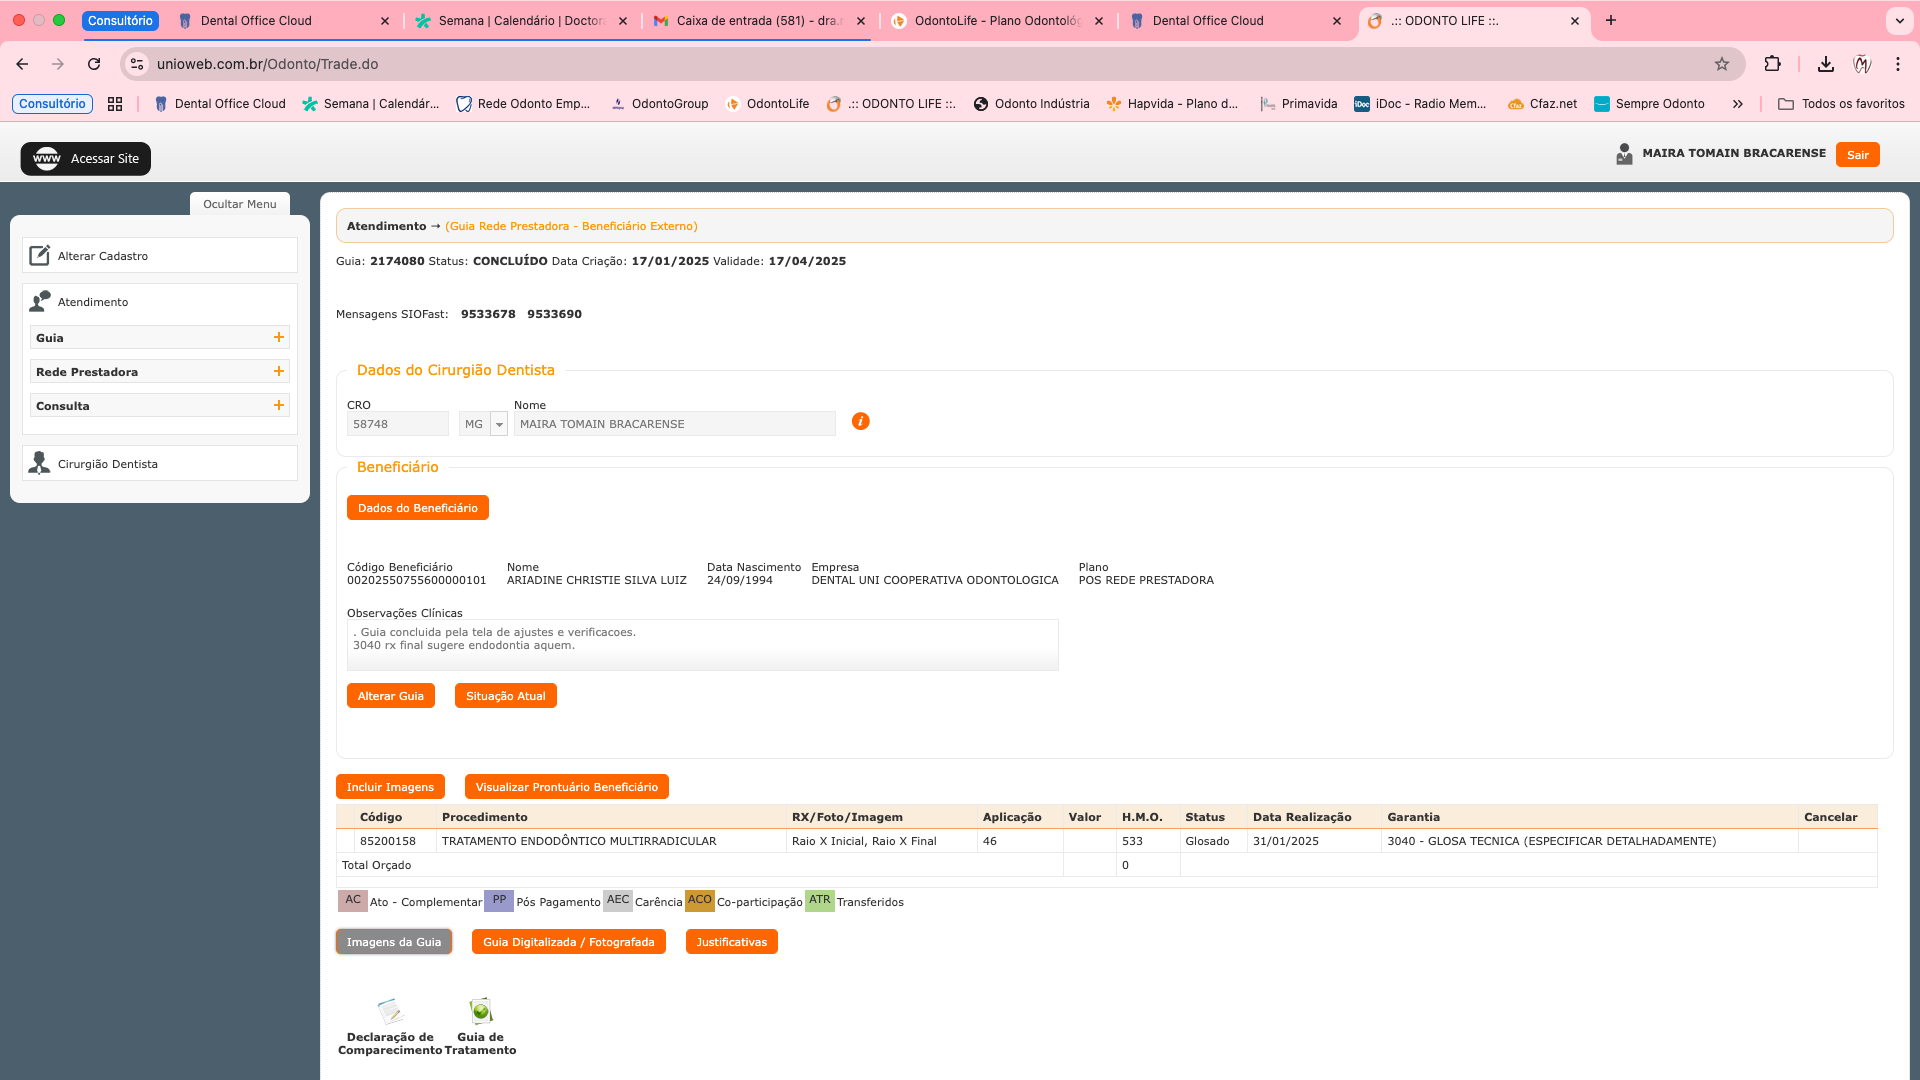Expand the Rede Prestadora section

coord(279,372)
